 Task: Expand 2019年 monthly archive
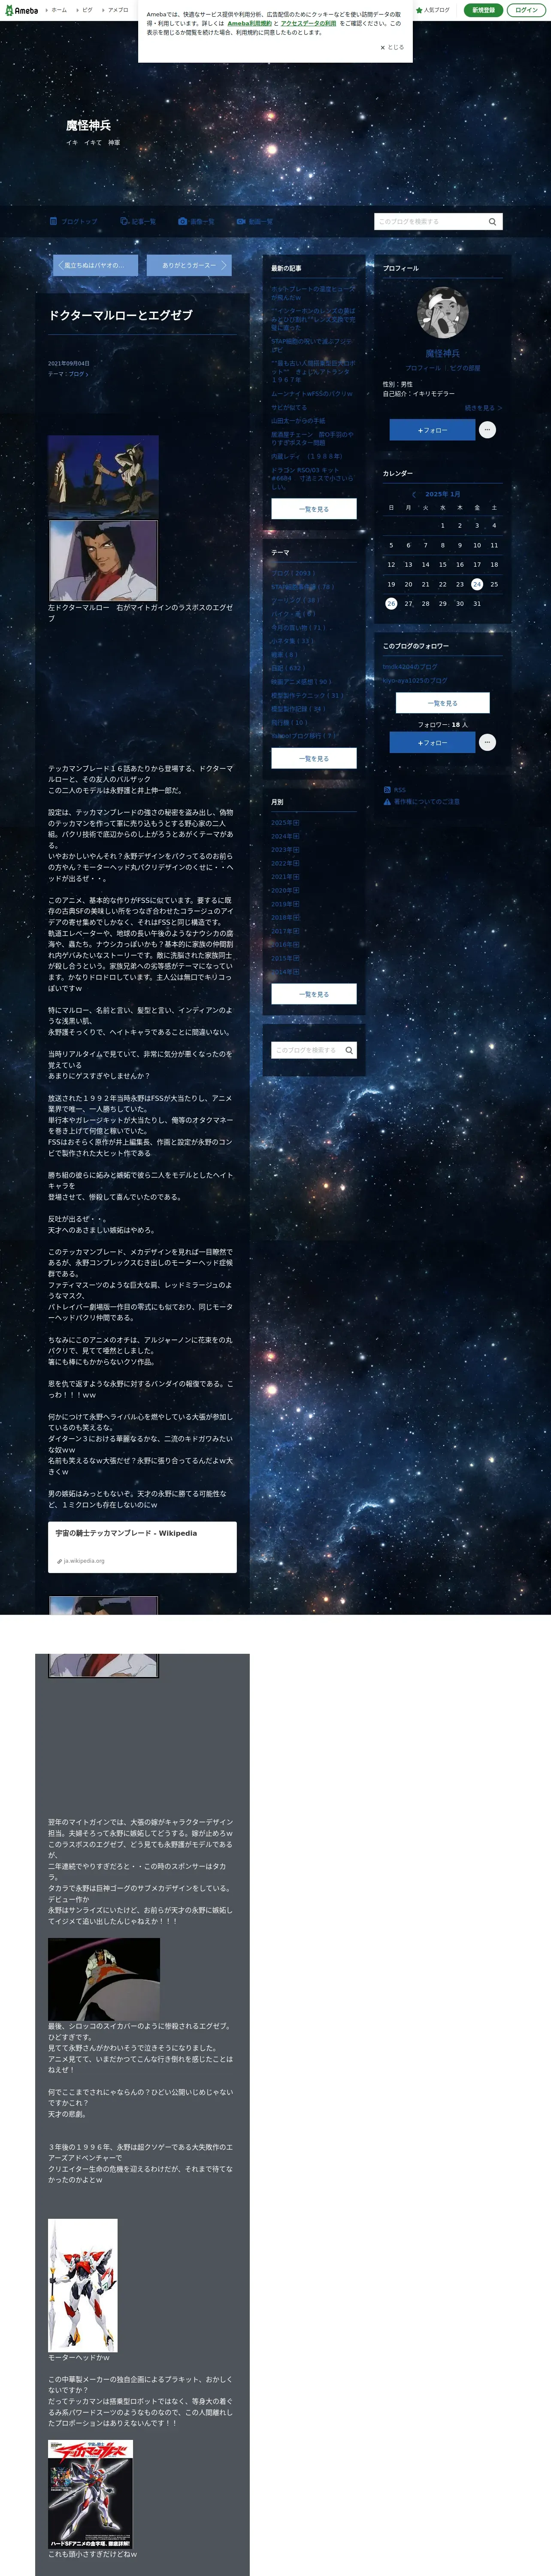(x=285, y=904)
